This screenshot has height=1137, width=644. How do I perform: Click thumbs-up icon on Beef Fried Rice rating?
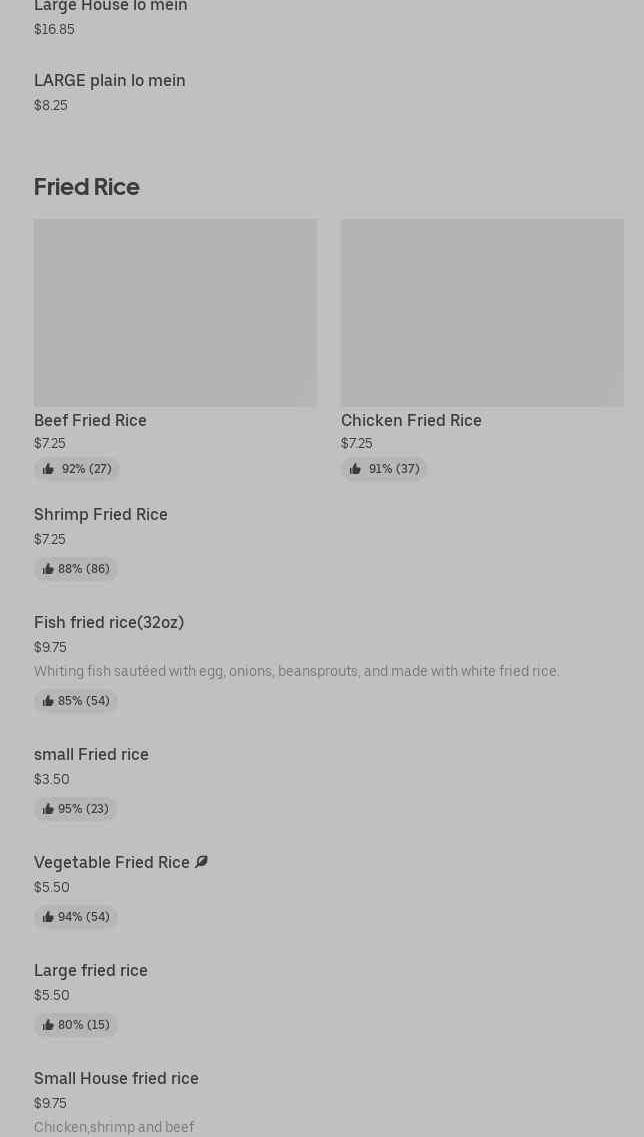[48, 469]
